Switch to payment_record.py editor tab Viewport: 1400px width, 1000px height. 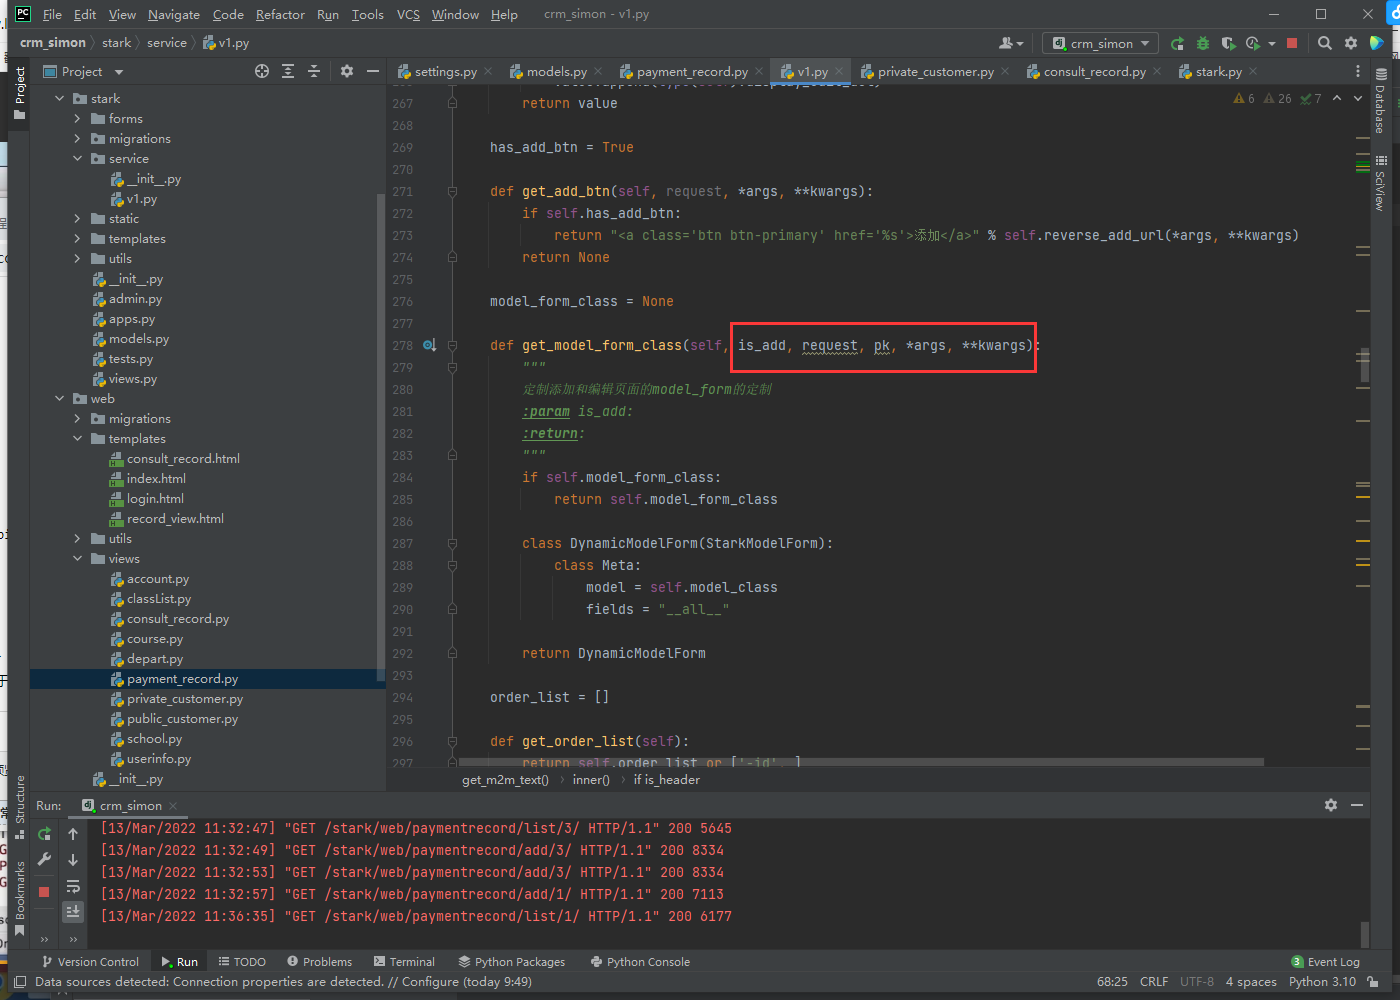coord(692,71)
